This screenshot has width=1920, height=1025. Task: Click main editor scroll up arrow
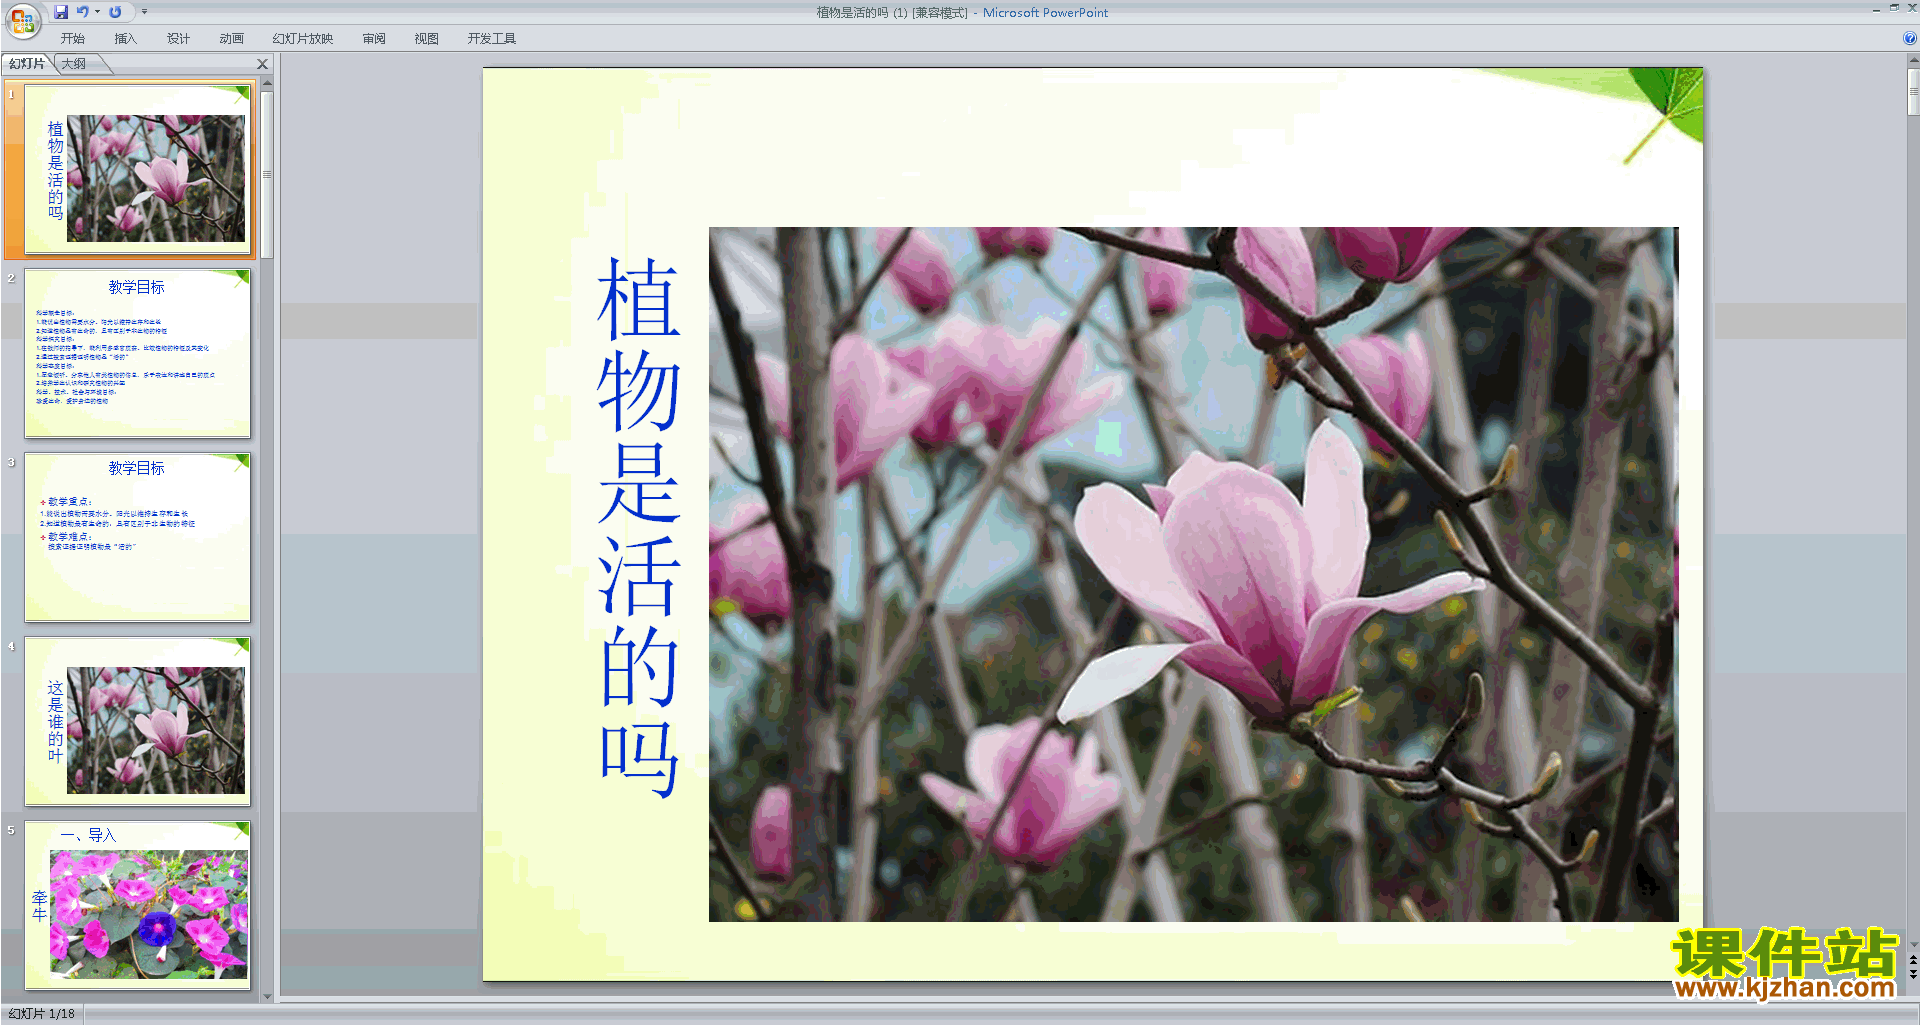(1913, 60)
